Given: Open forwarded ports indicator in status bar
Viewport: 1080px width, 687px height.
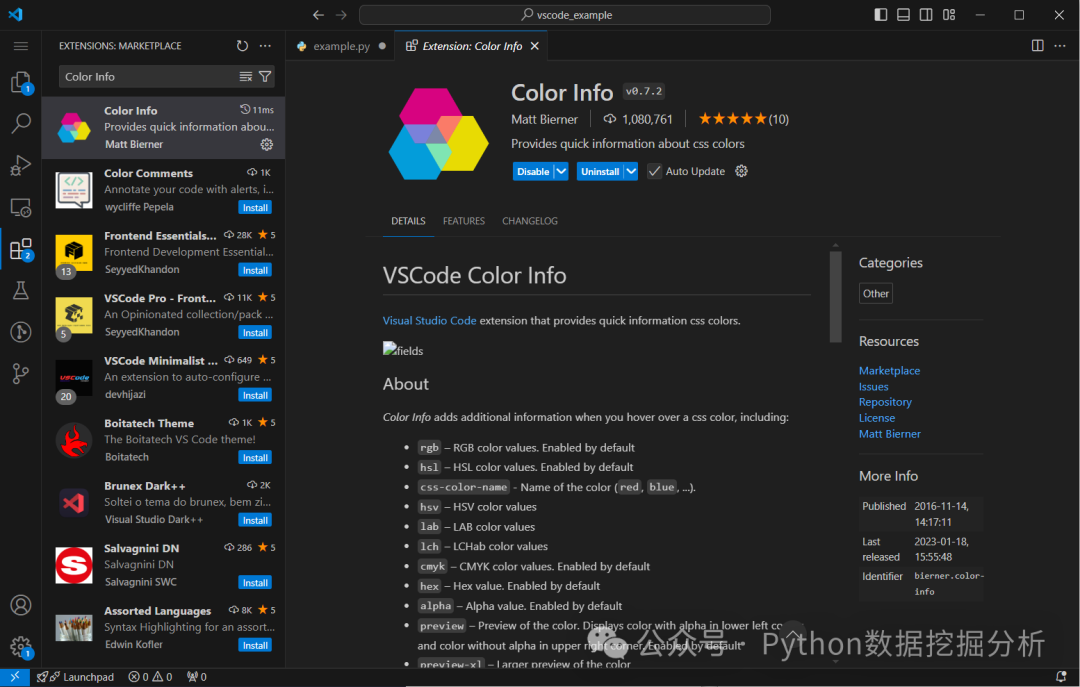Looking at the screenshot, I should click(x=196, y=677).
